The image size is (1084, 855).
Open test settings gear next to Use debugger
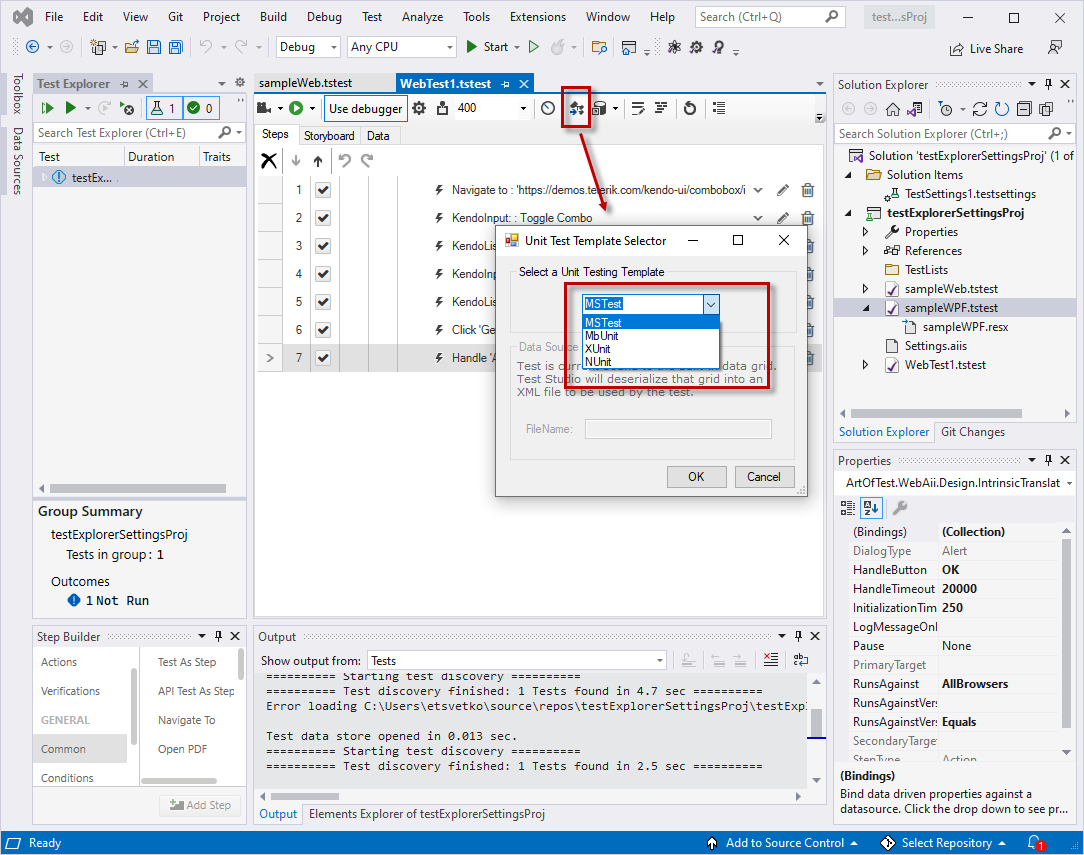(419, 108)
